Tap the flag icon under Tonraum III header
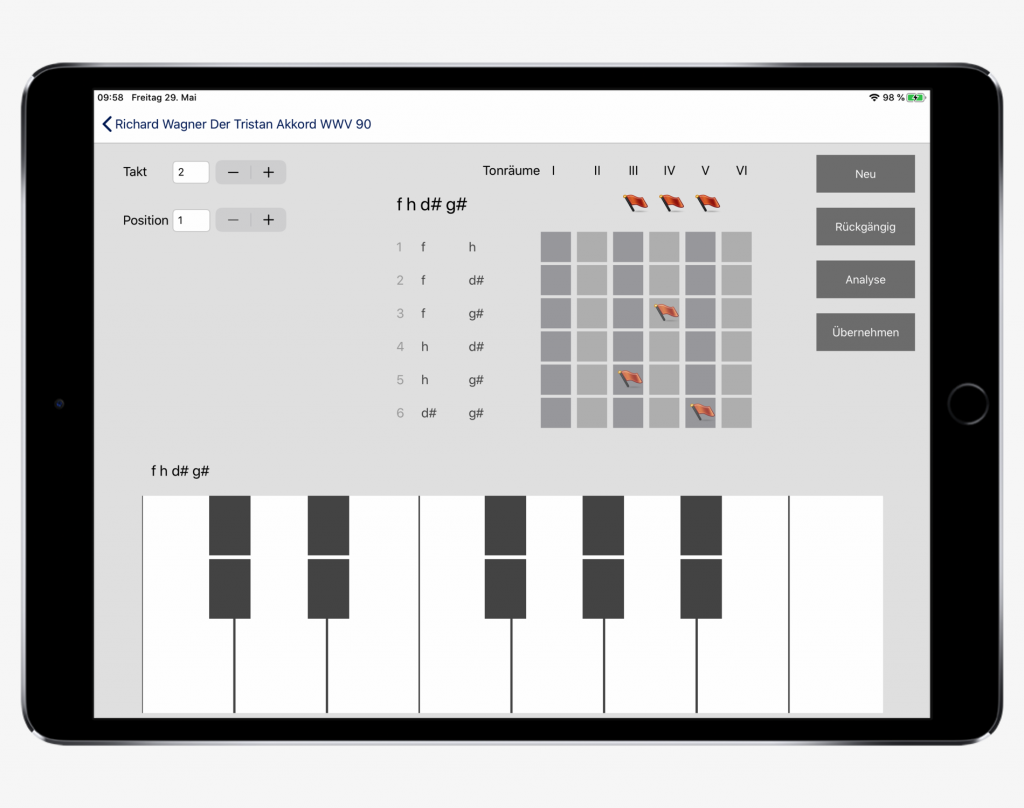The width and height of the screenshot is (1024, 808). pos(636,203)
